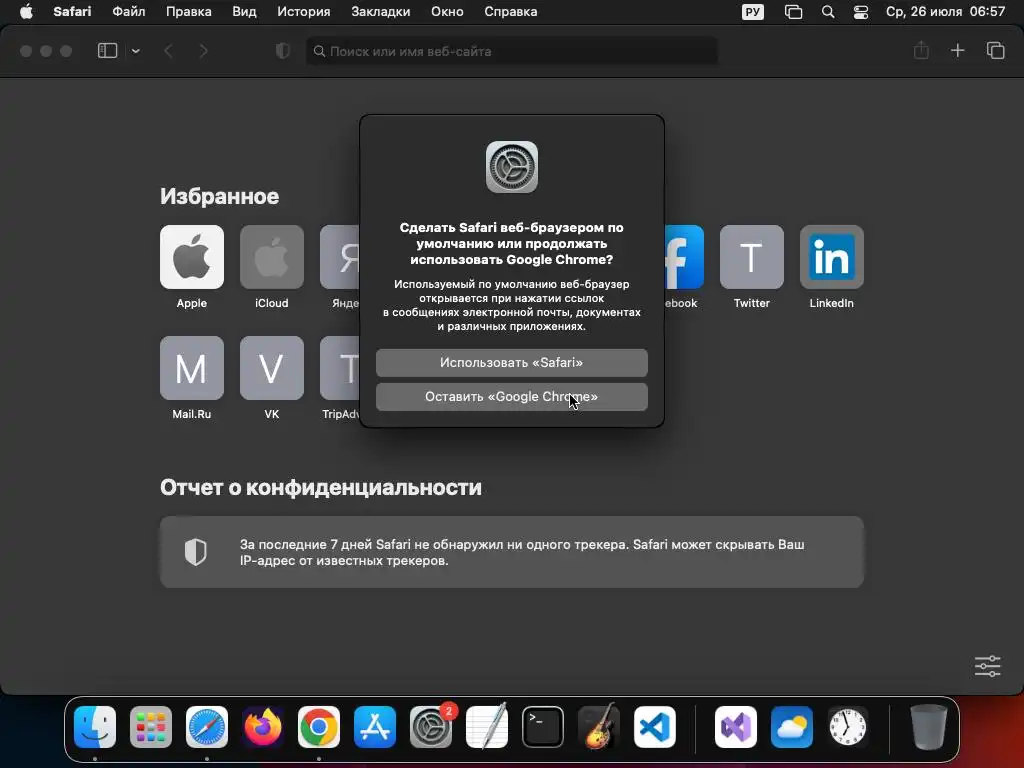This screenshot has height=768, width=1024.
Task: Open the Twitter favorite tile
Action: pyautogui.click(x=752, y=257)
